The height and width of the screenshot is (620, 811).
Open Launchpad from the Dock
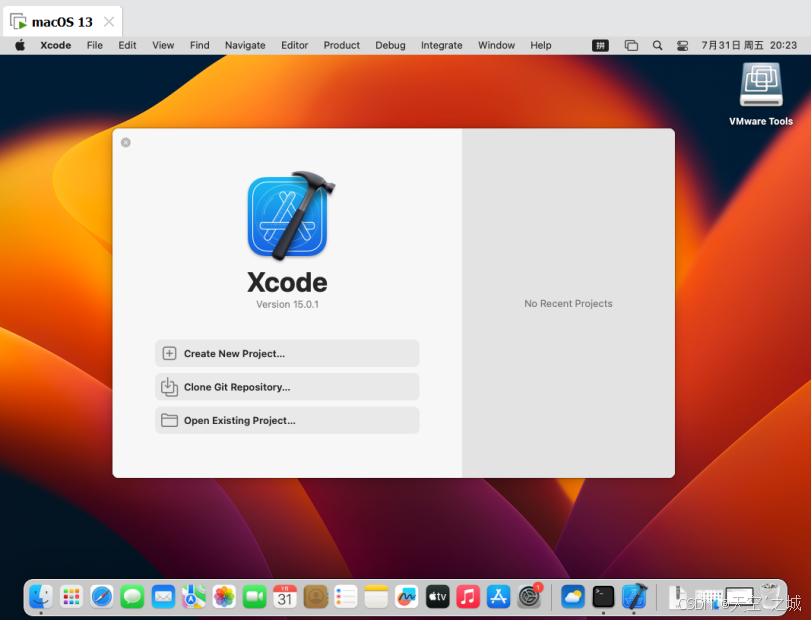tap(71, 597)
